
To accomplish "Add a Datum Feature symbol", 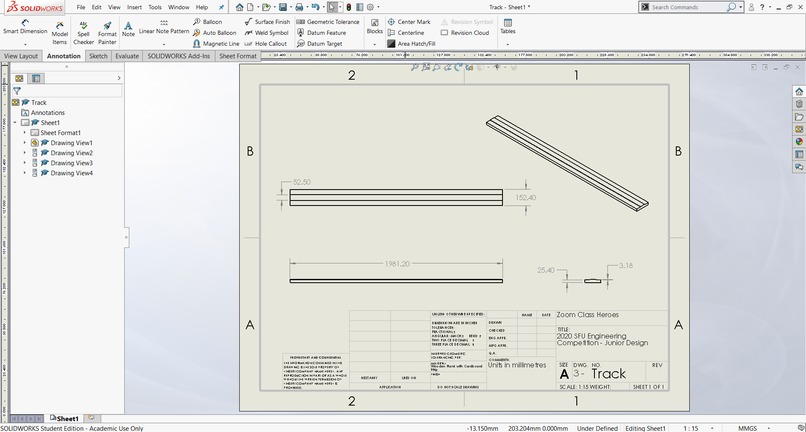I will pyautogui.click(x=321, y=32).
